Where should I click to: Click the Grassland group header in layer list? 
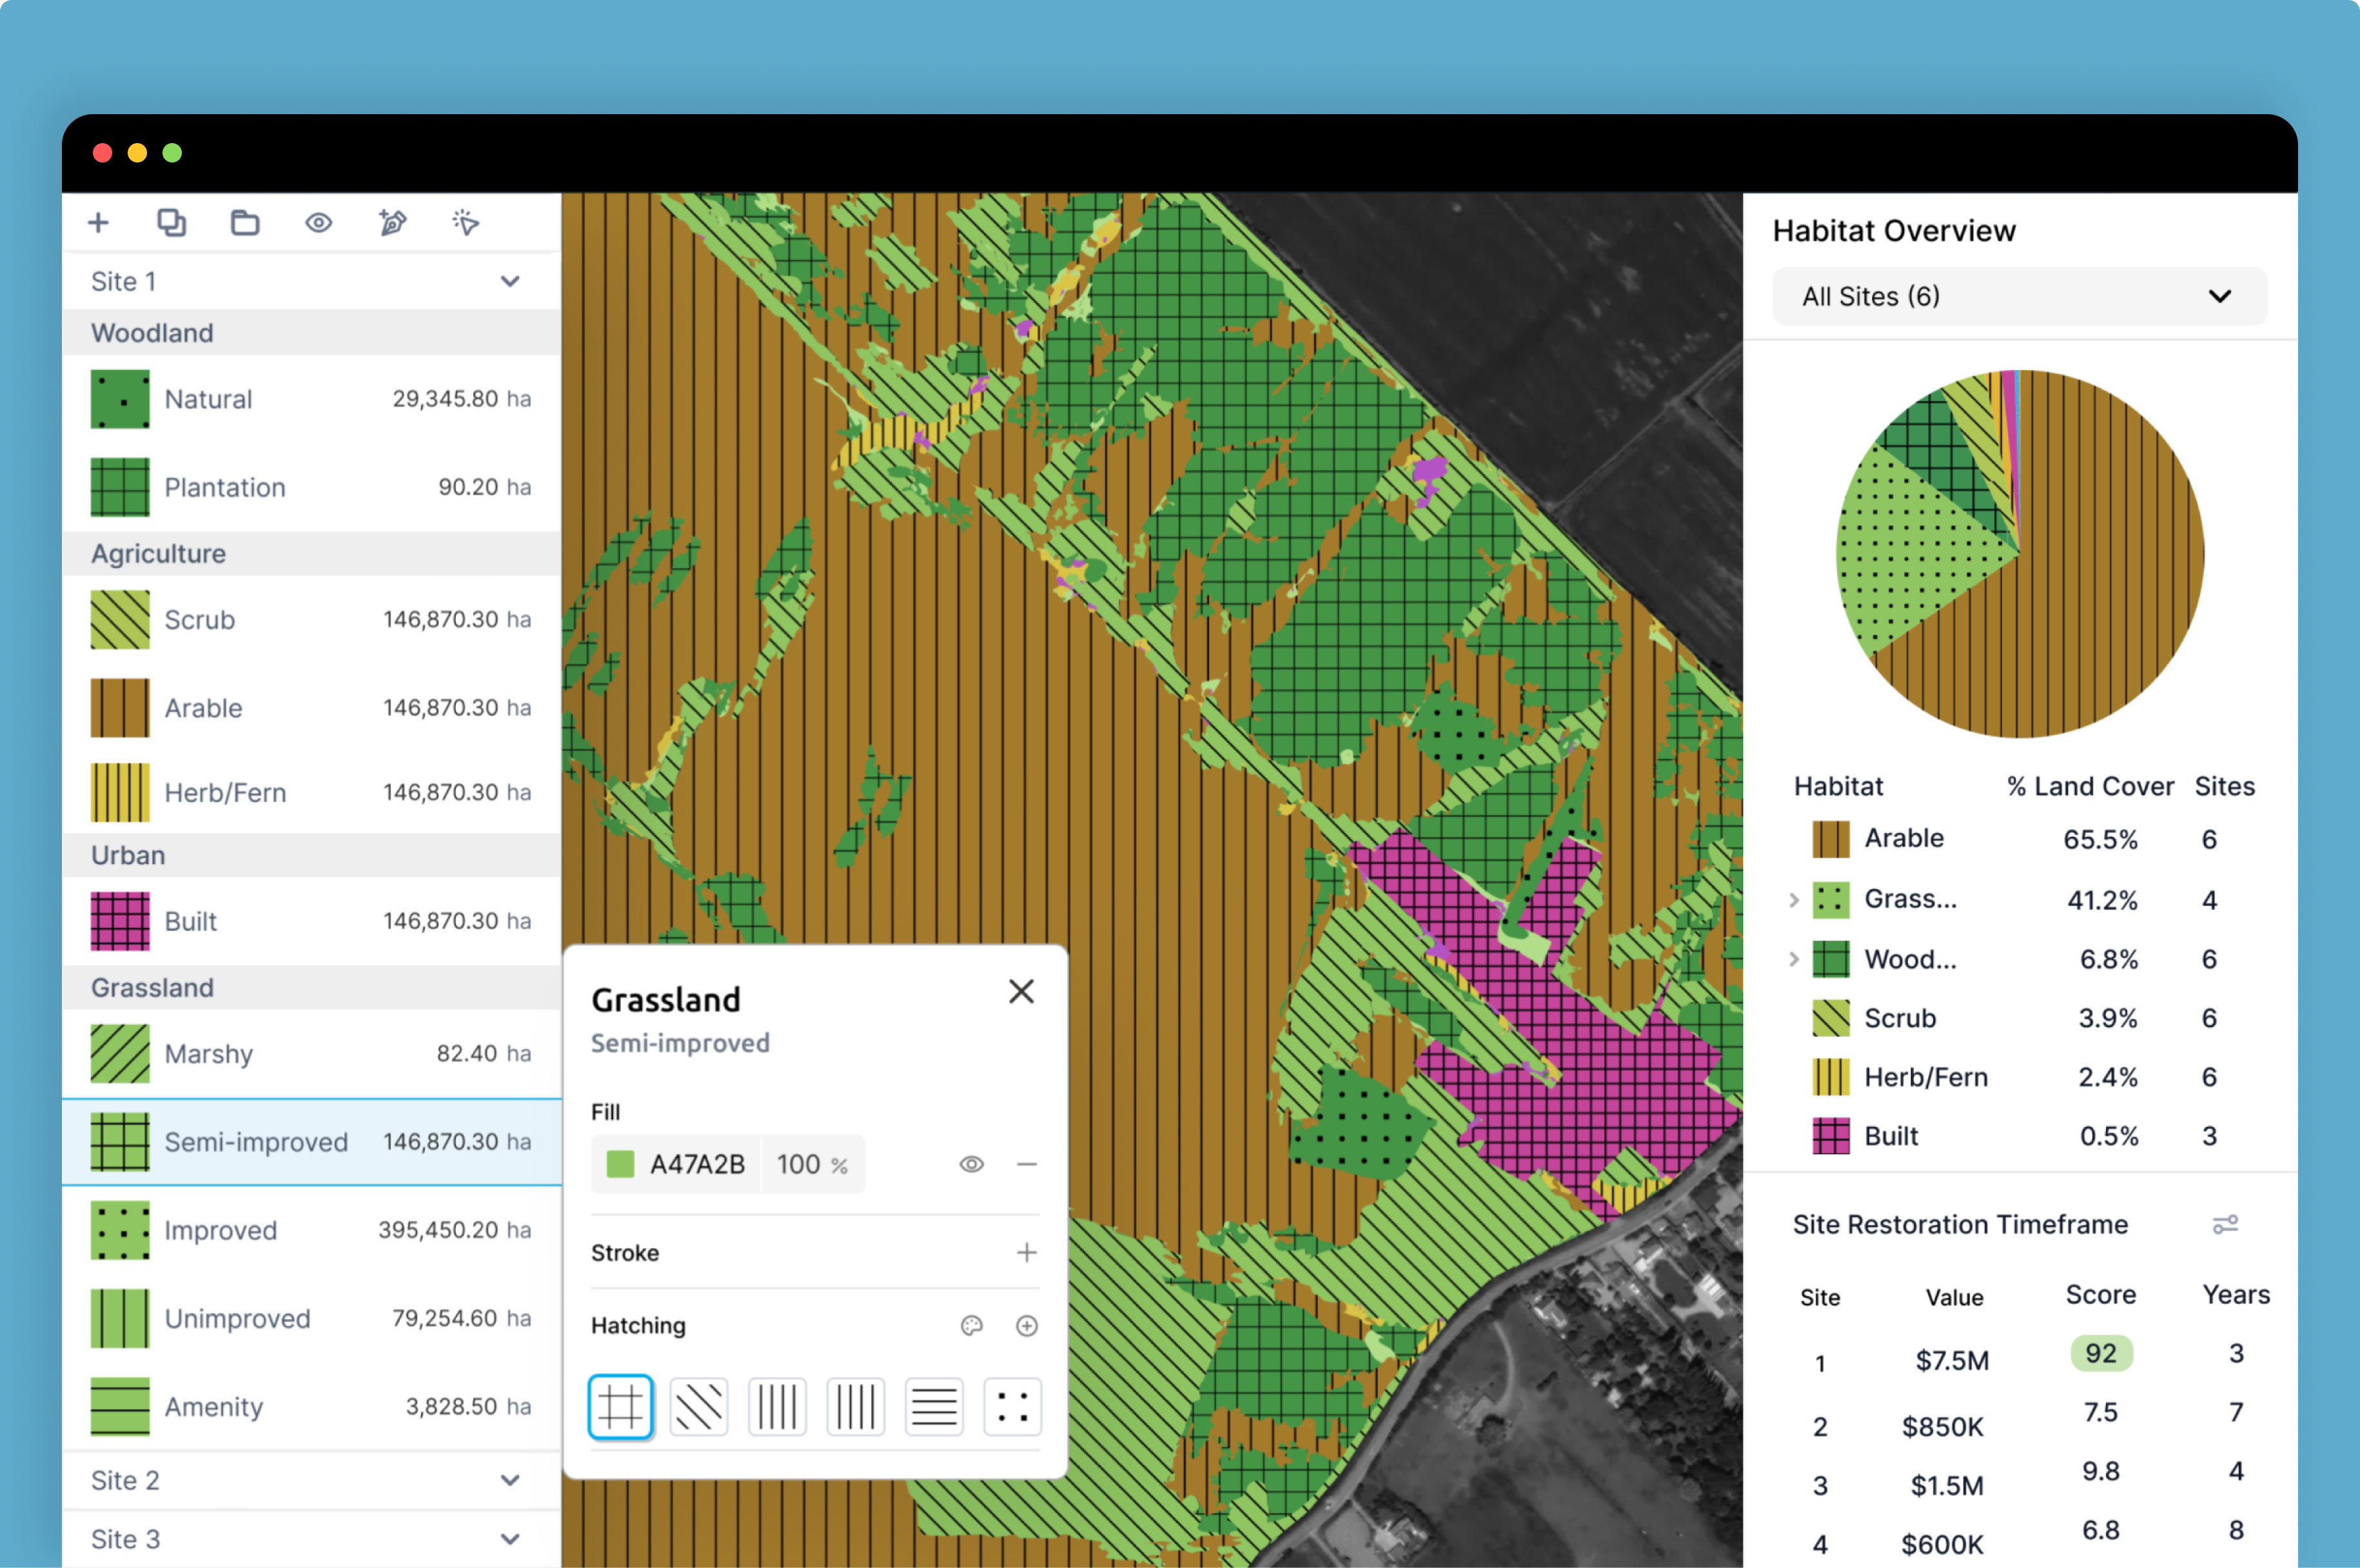[312, 988]
